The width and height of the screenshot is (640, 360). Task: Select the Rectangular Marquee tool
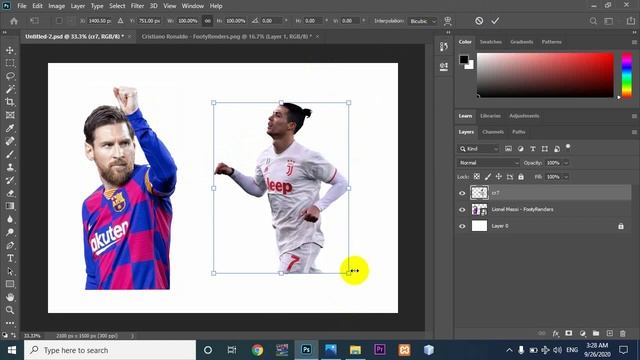click(x=10, y=63)
